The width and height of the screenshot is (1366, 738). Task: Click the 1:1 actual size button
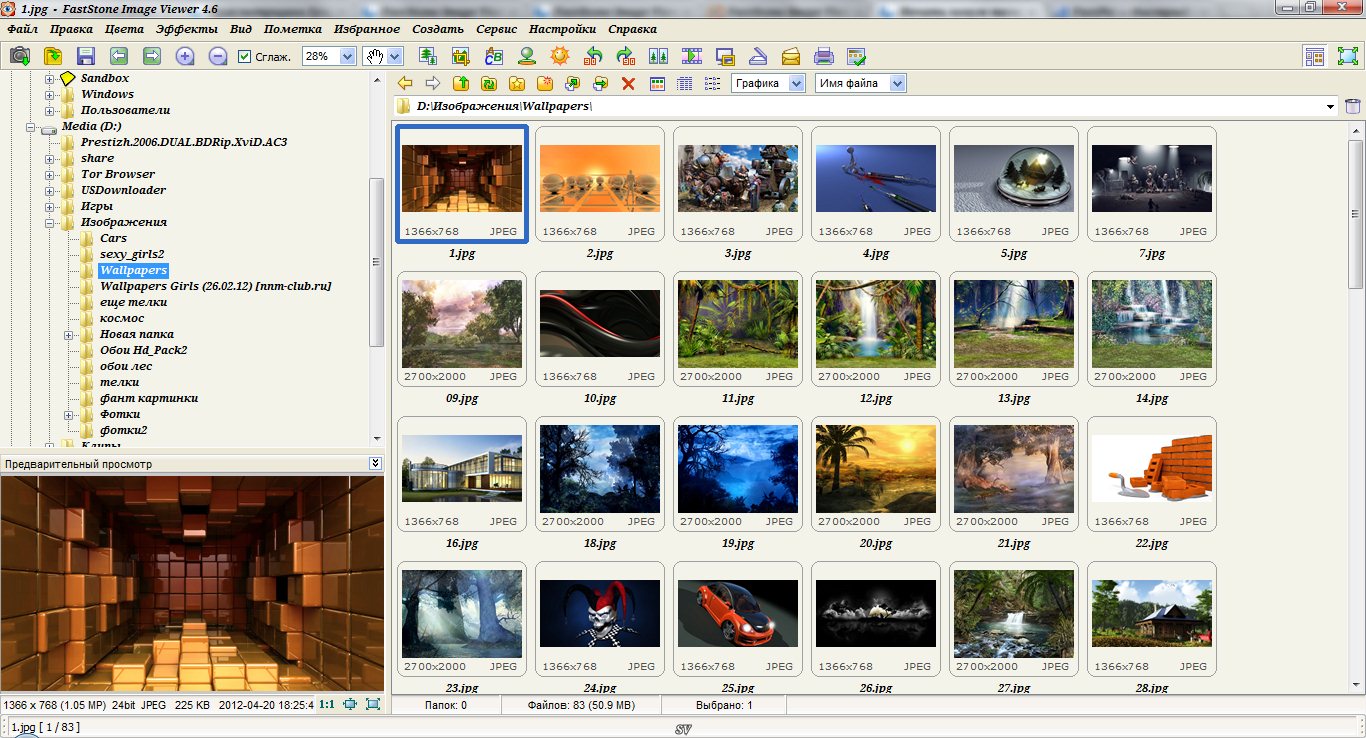click(x=326, y=705)
